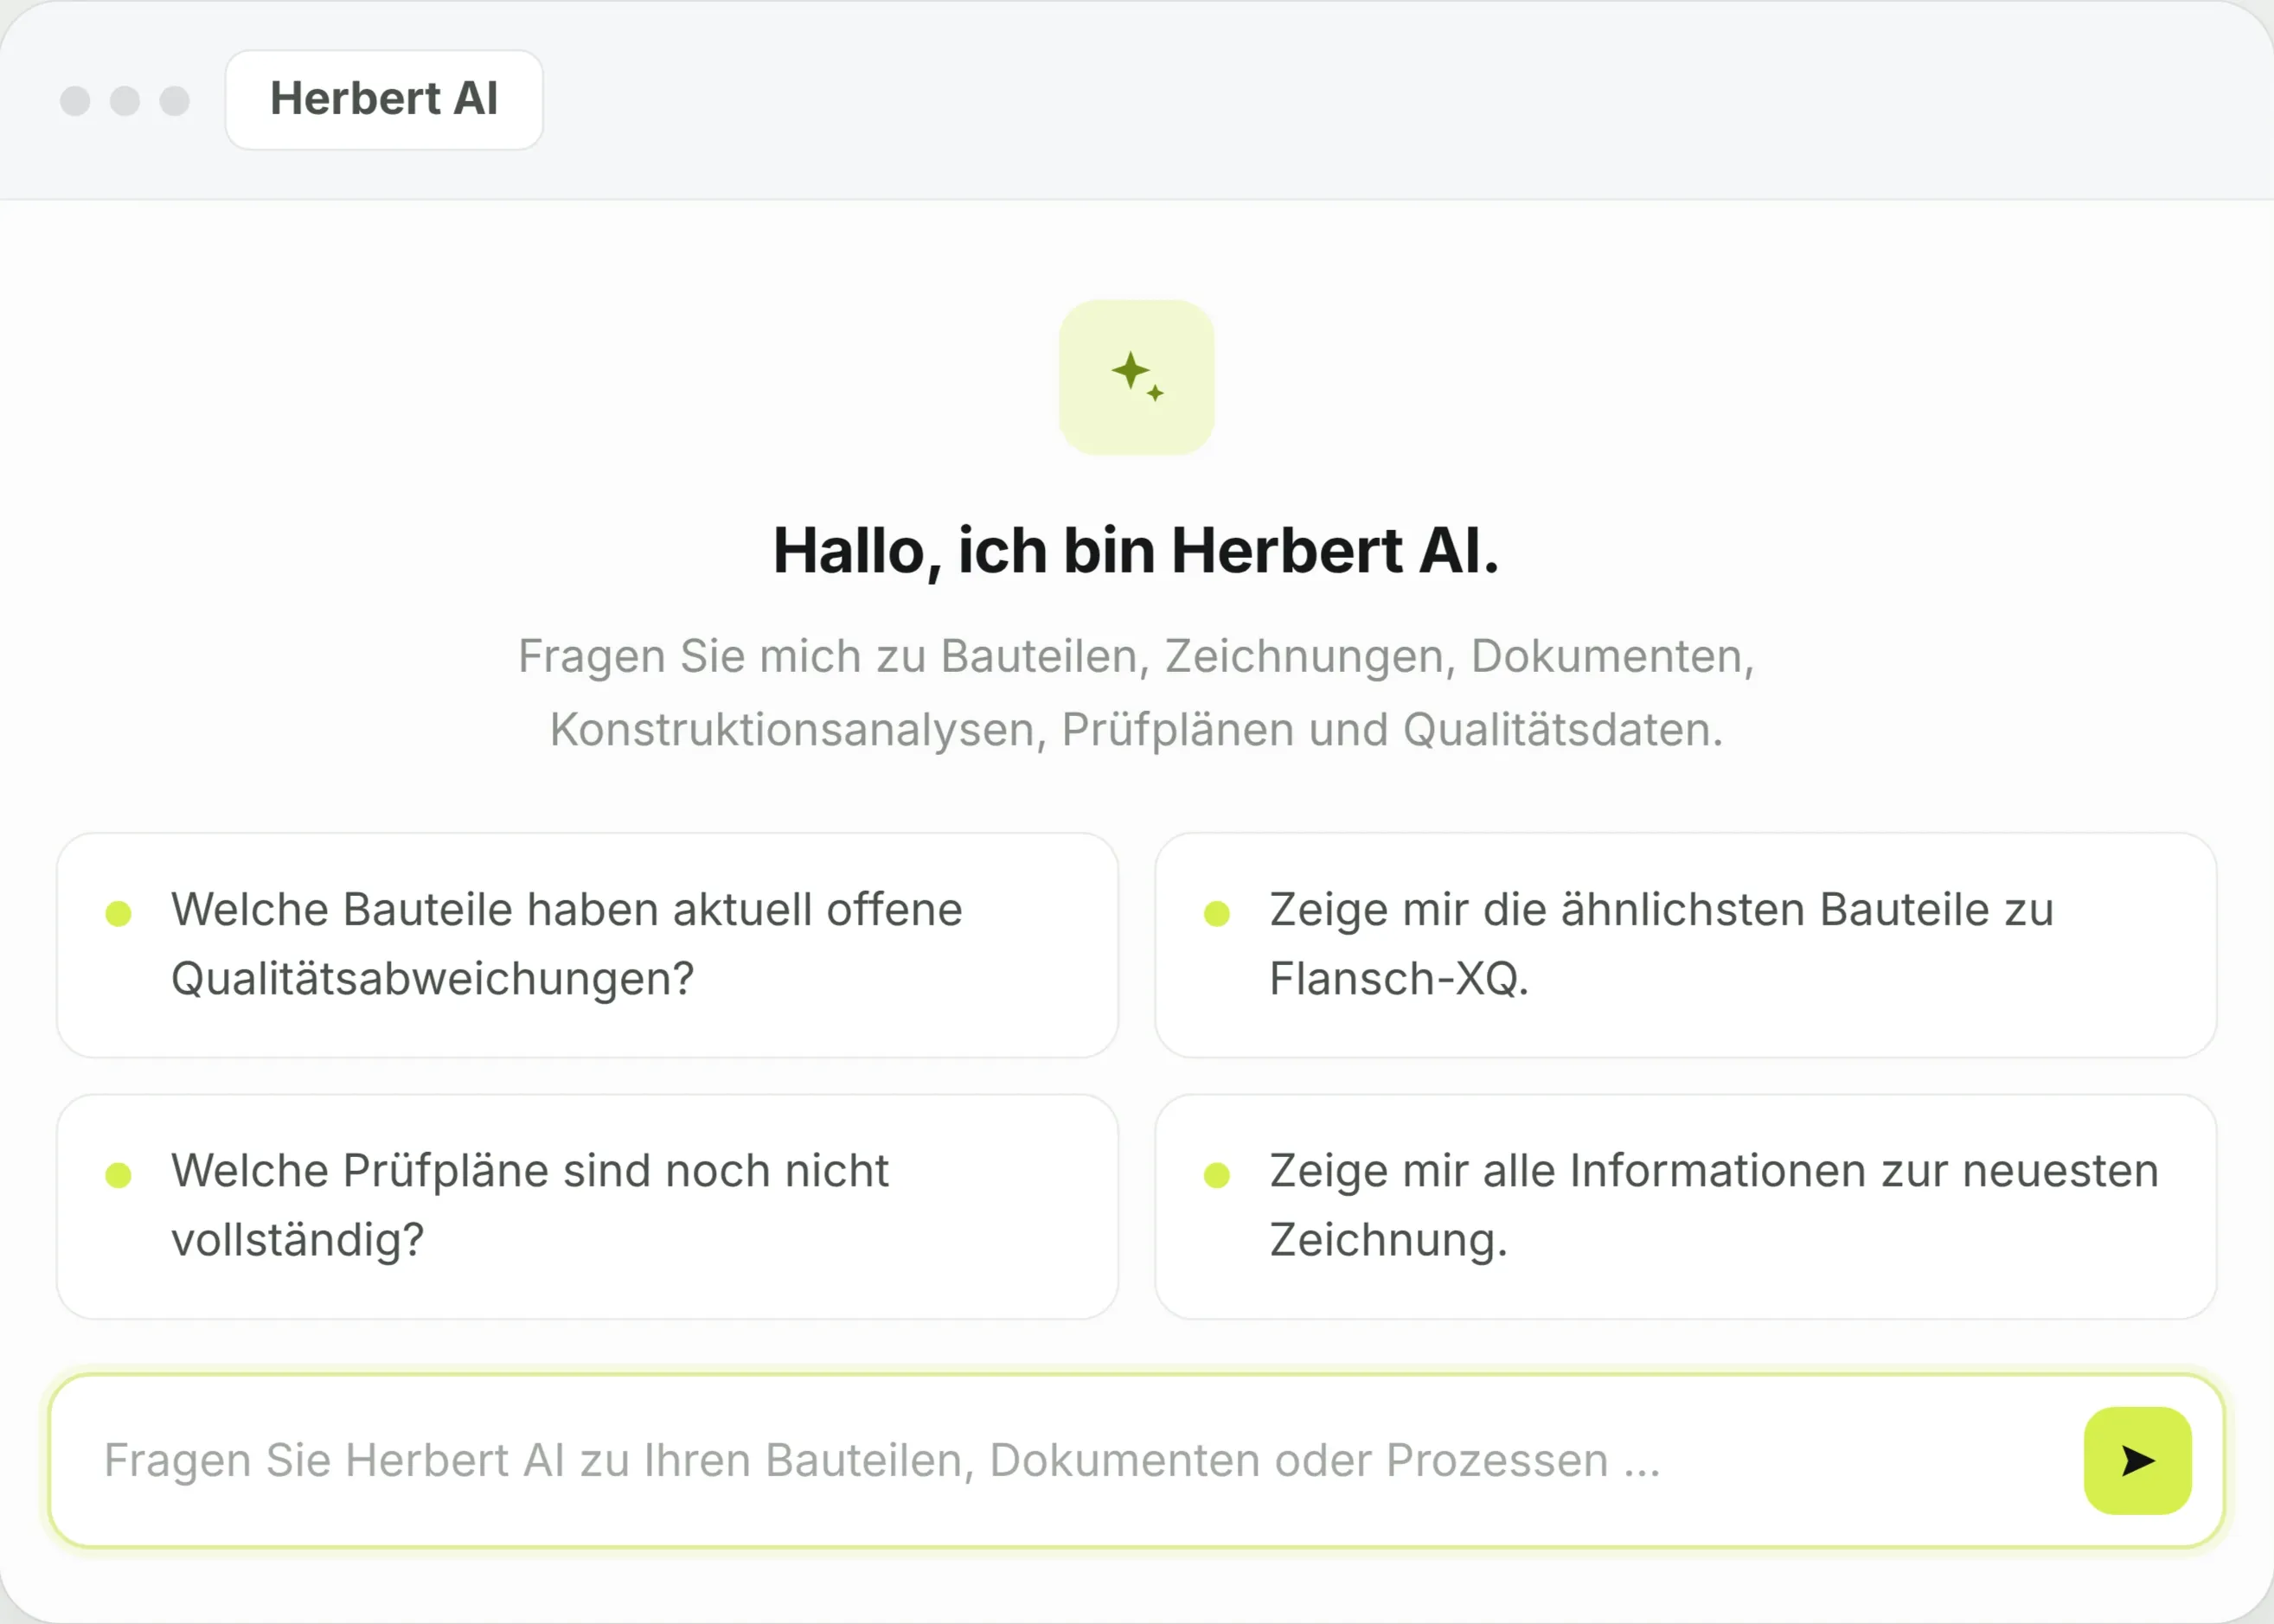Click the middle gray window control dot

125,101
